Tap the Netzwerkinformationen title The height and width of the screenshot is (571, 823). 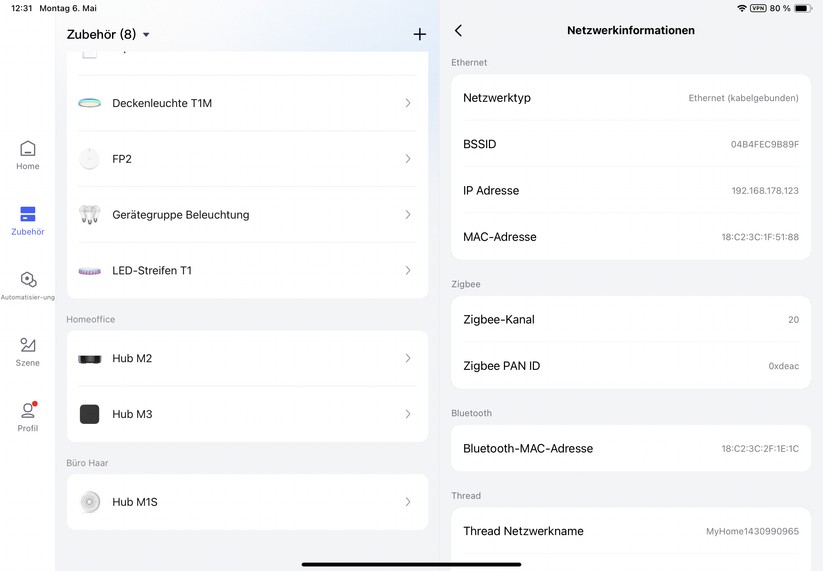tap(631, 30)
